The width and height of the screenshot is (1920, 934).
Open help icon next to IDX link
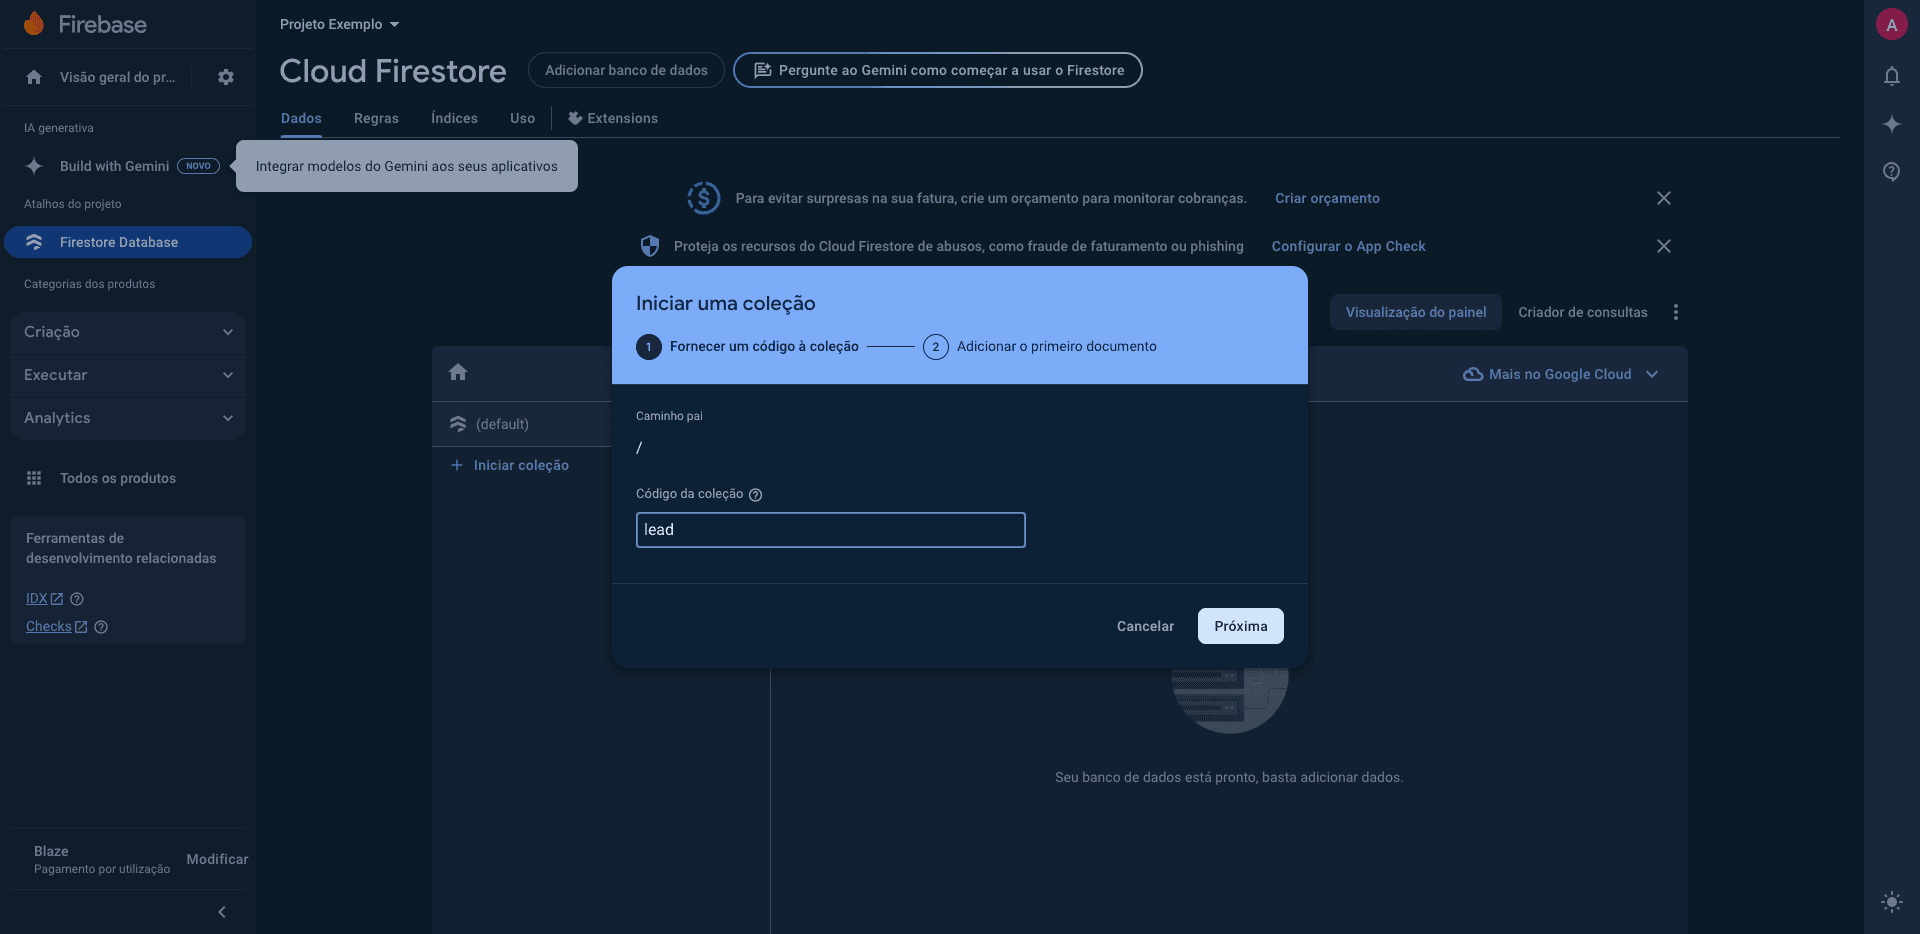pyautogui.click(x=77, y=599)
